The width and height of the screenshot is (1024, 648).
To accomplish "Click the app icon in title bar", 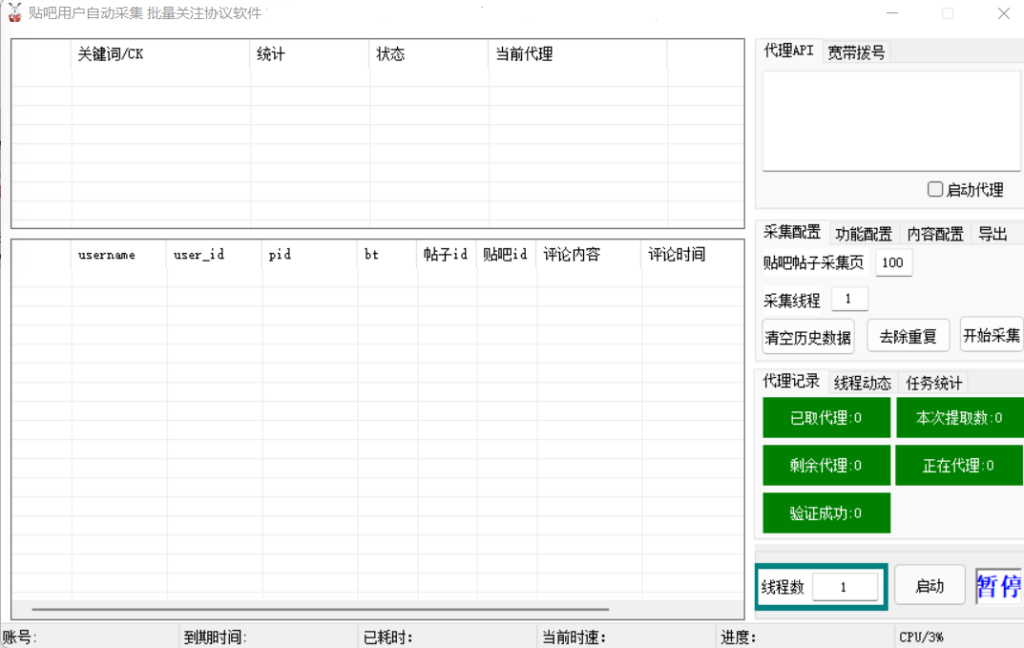I will point(15,13).
